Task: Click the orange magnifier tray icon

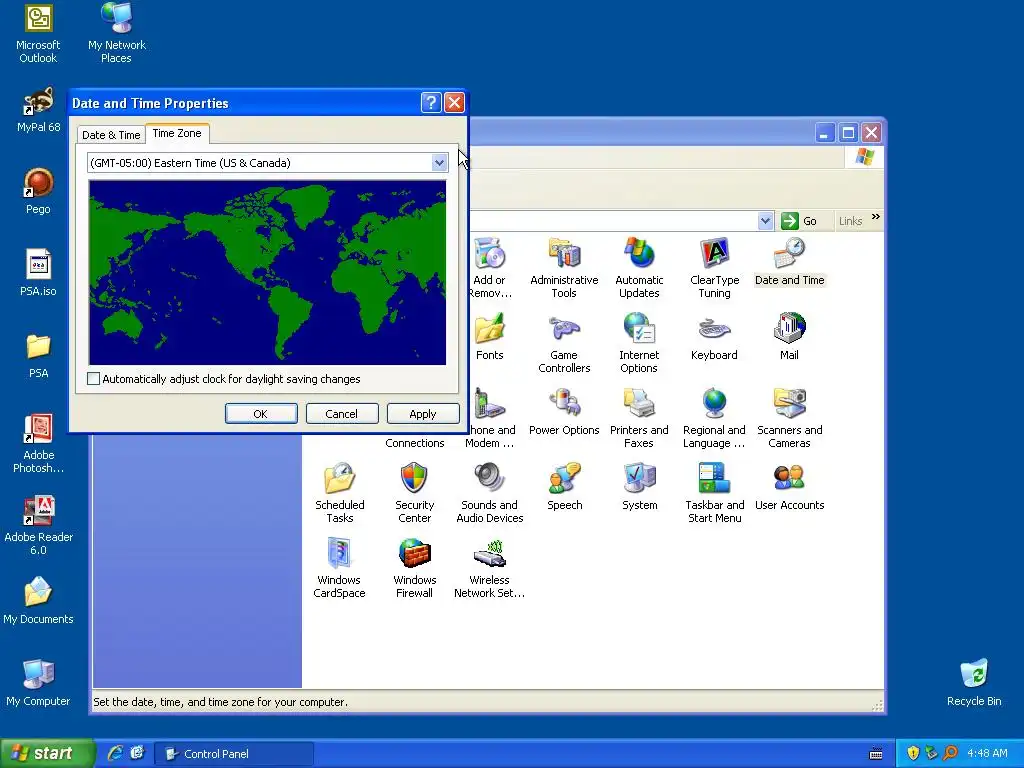Action: pos(950,753)
